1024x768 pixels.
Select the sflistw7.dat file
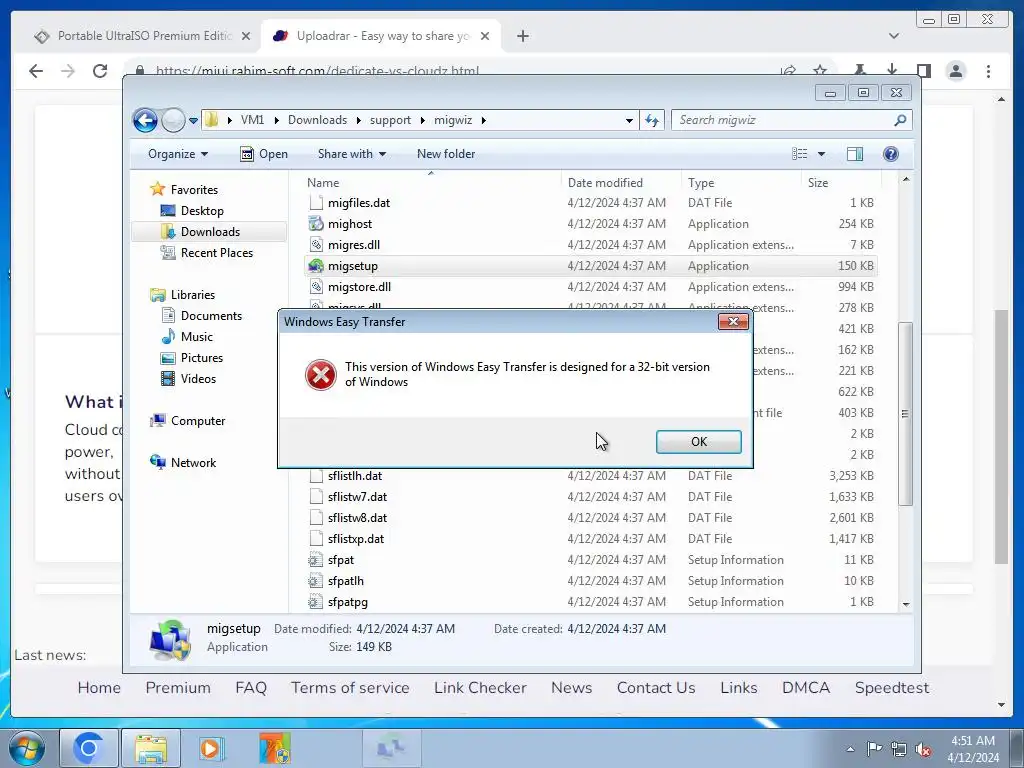357,497
